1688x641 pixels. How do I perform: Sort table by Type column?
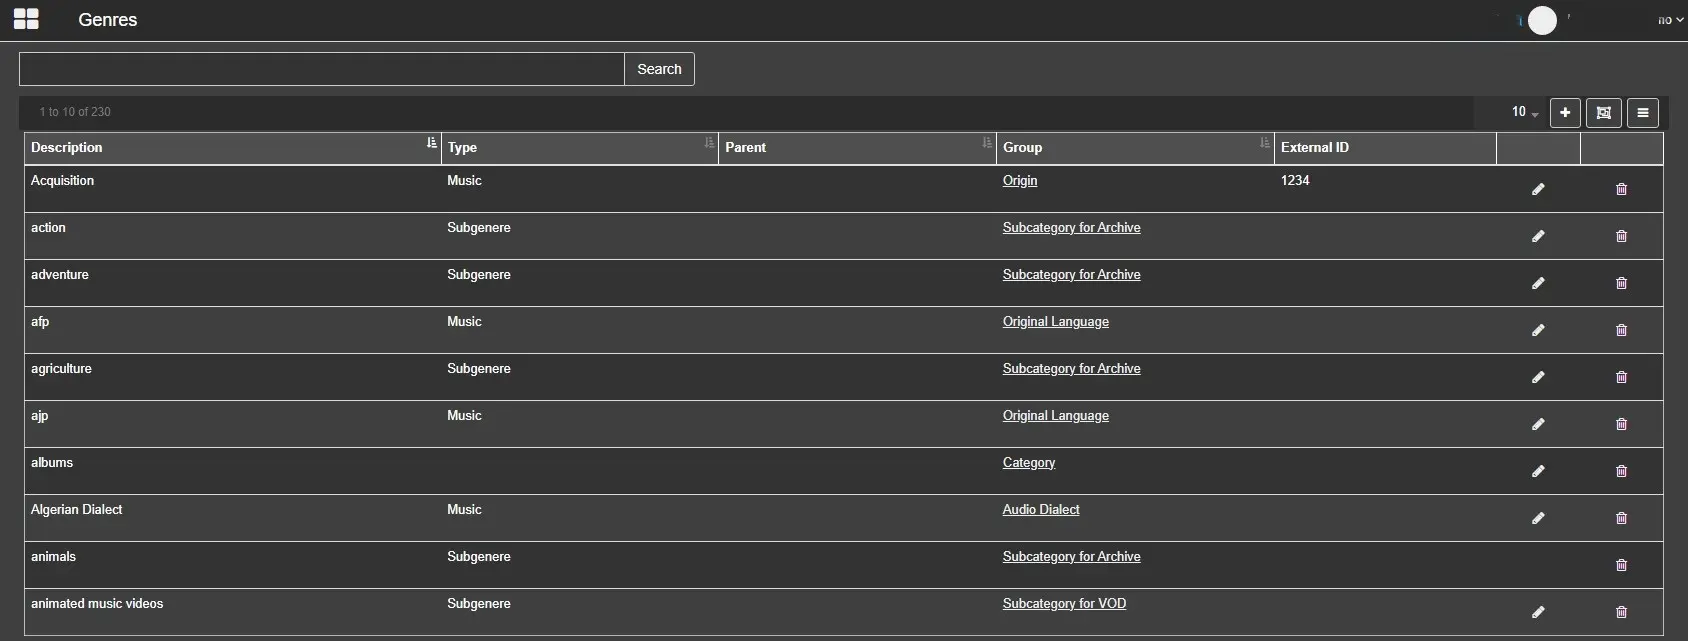pyautogui.click(x=709, y=144)
